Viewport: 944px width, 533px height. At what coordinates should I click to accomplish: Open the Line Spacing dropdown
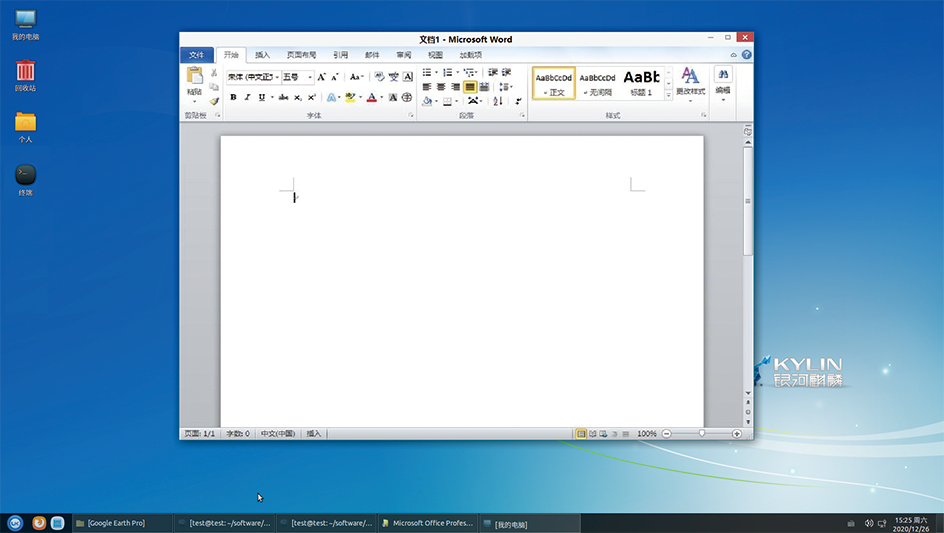pos(506,87)
